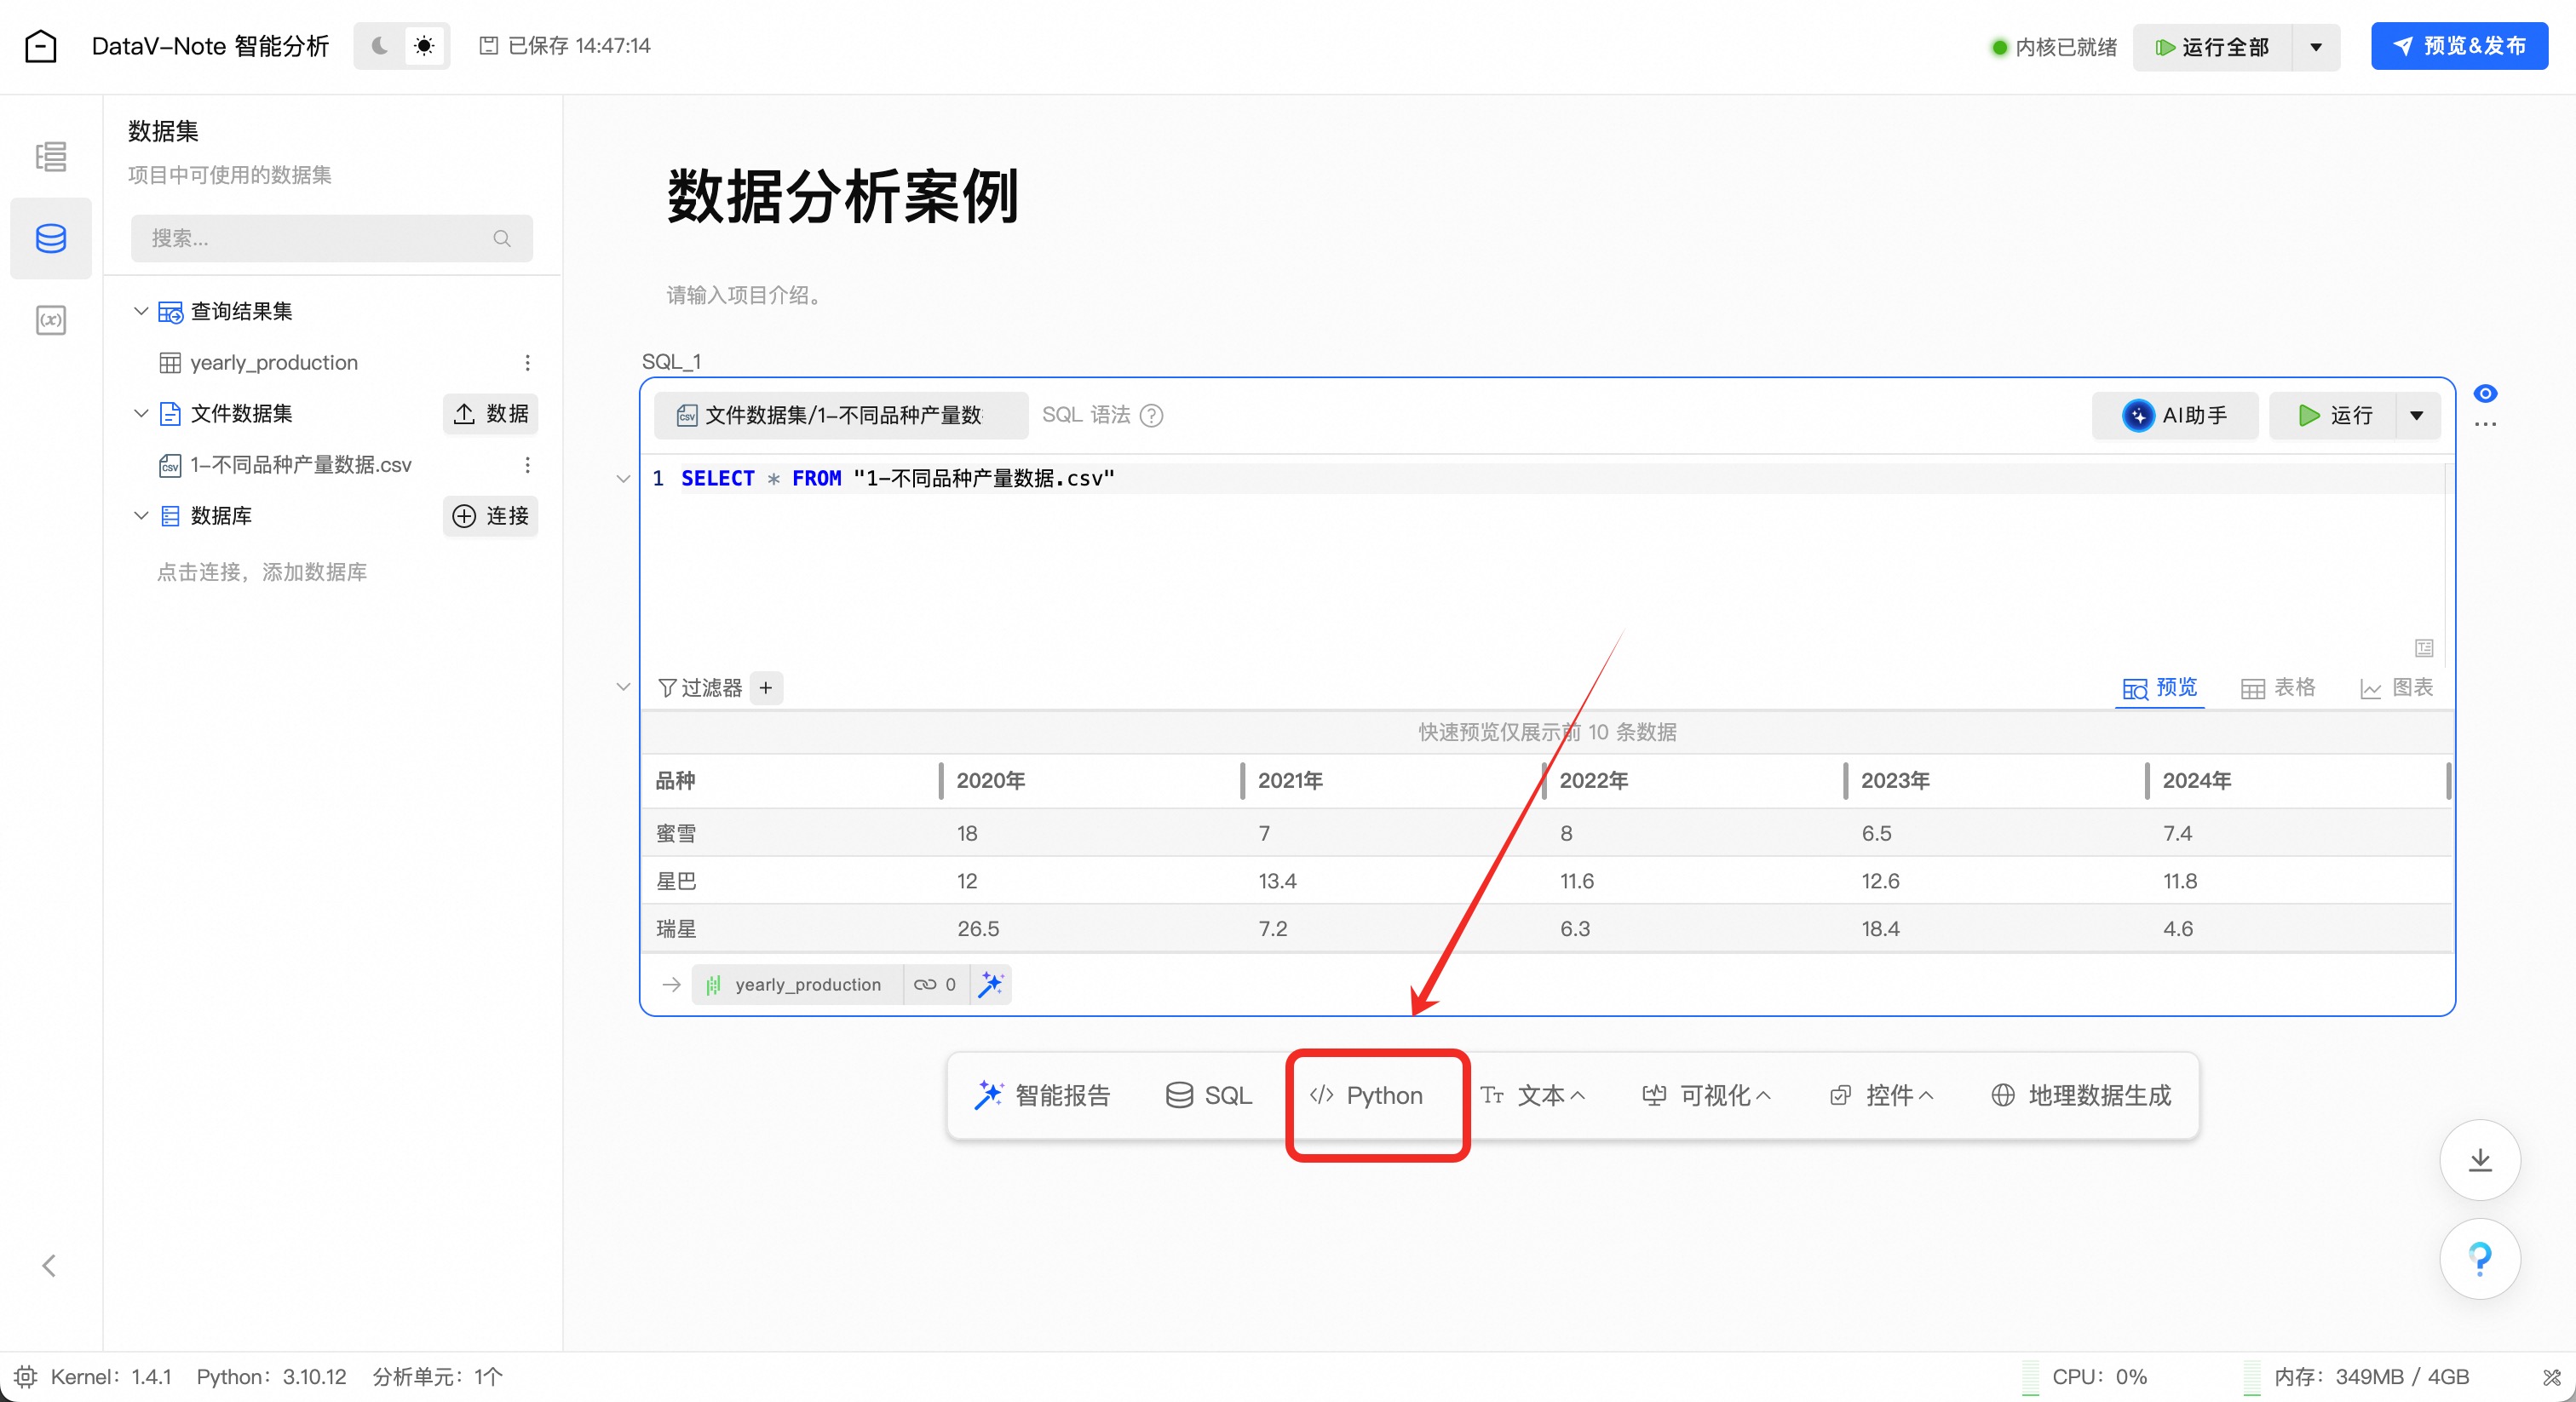This screenshot has height=1402, width=2576.
Task: Click the magic wand icon beside yearly_production
Action: click(990, 984)
